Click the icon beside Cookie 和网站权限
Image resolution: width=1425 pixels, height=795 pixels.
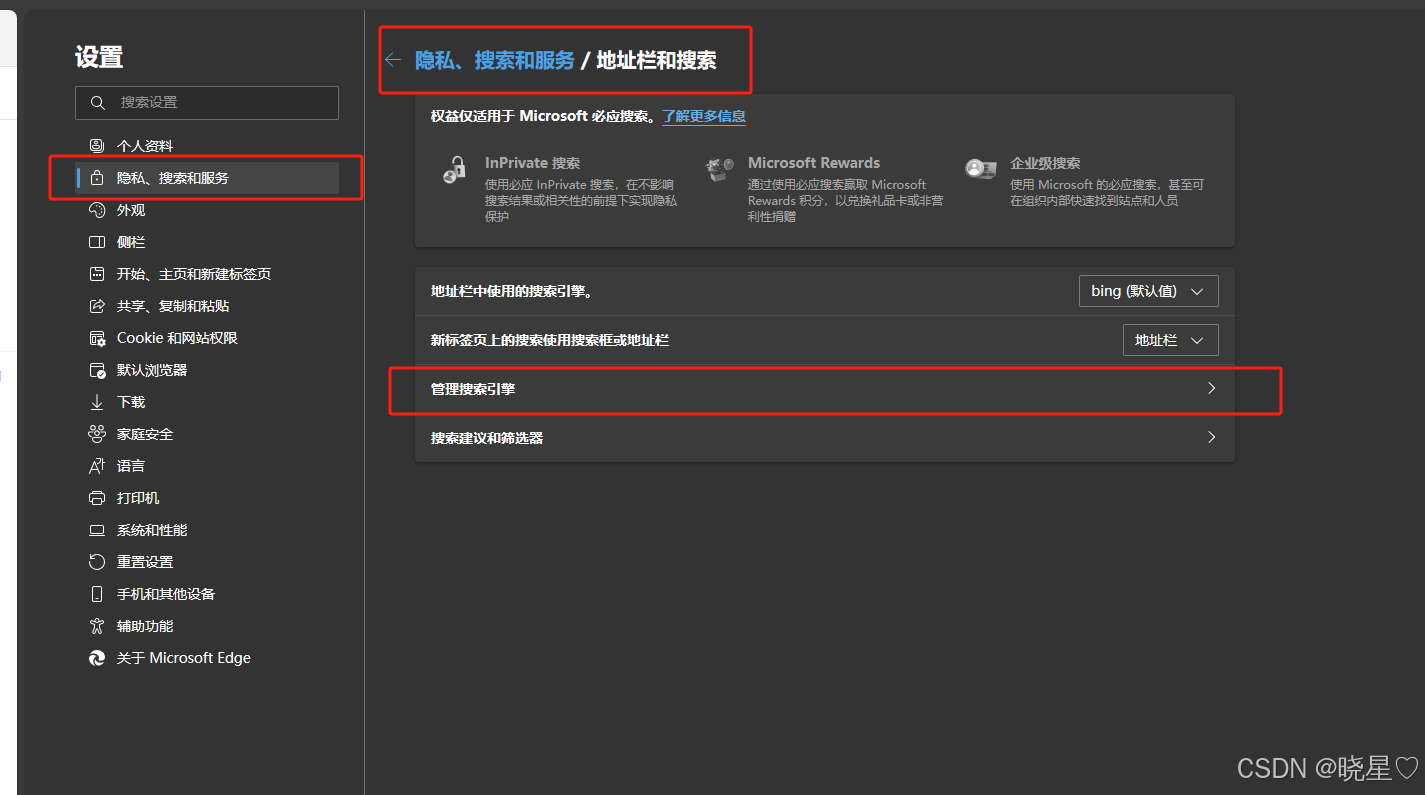[x=97, y=338]
